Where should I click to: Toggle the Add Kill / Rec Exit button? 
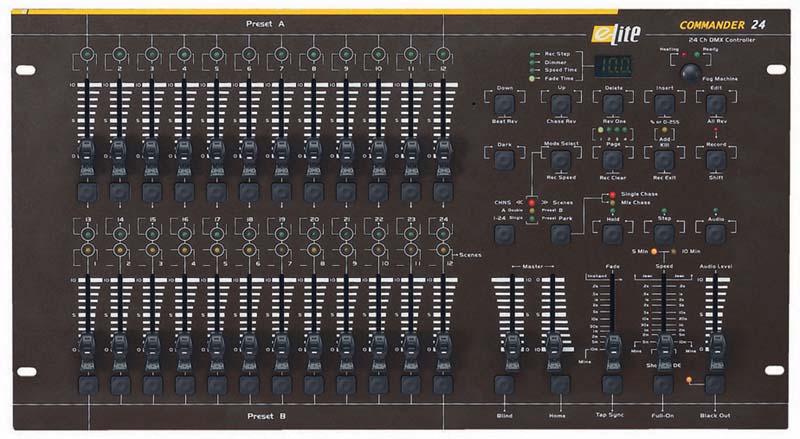coord(664,161)
